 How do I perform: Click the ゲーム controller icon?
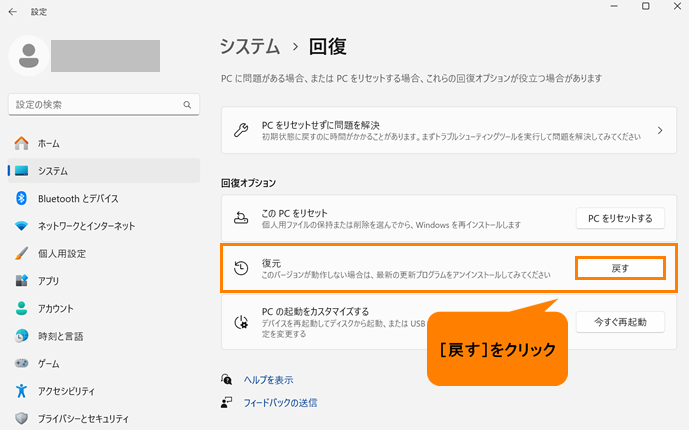point(21,363)
